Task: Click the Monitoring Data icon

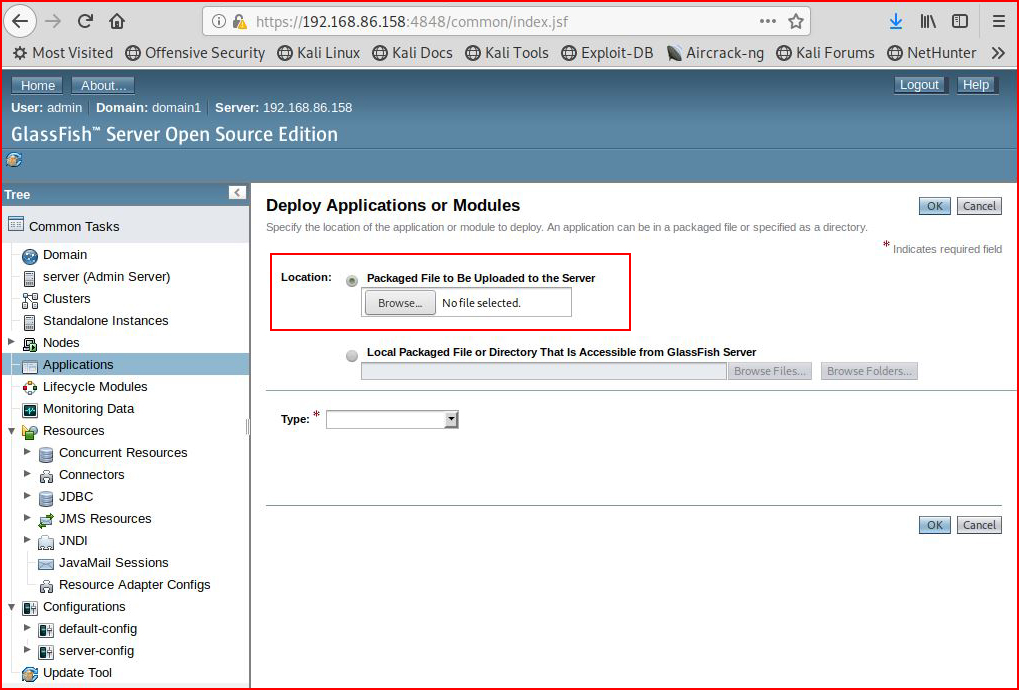Action: [30, 410]
